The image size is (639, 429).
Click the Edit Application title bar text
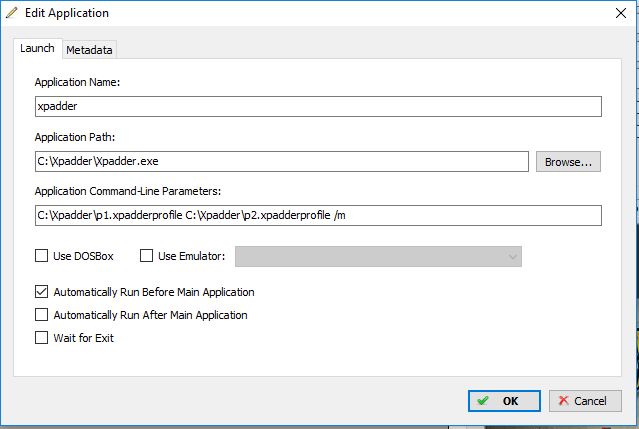(x=67, y=13)
